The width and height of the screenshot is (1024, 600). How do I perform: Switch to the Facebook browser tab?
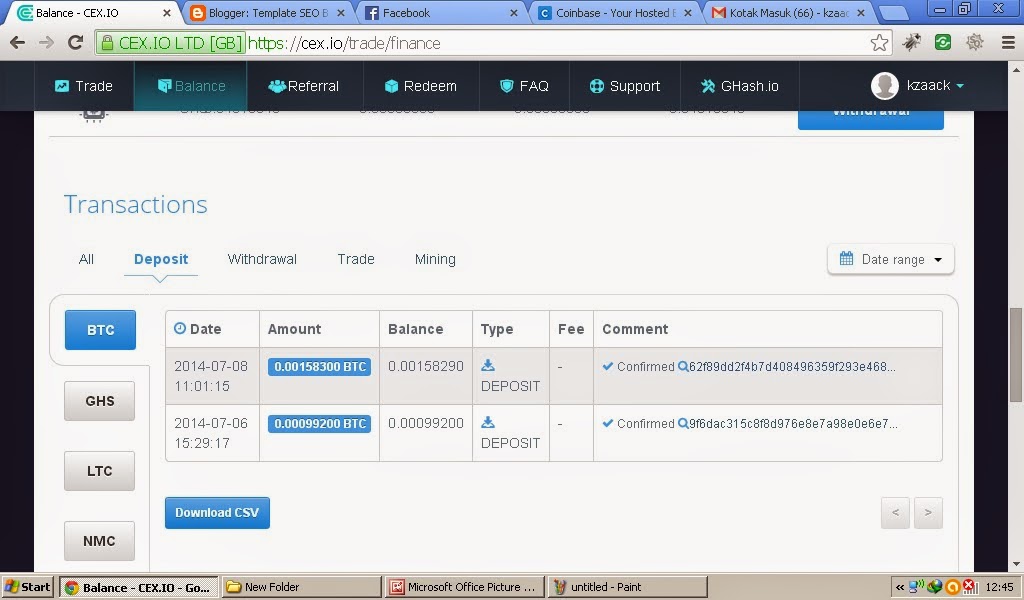pyautogui.click(x=441, y=12)
